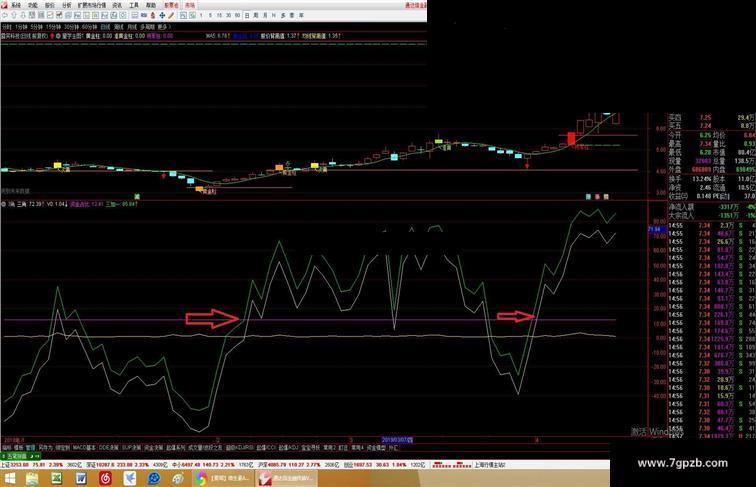Click the 上证 index value in status bar
Image resolution: width=756 pixels, height=487 pixels.
click(19, 465)
